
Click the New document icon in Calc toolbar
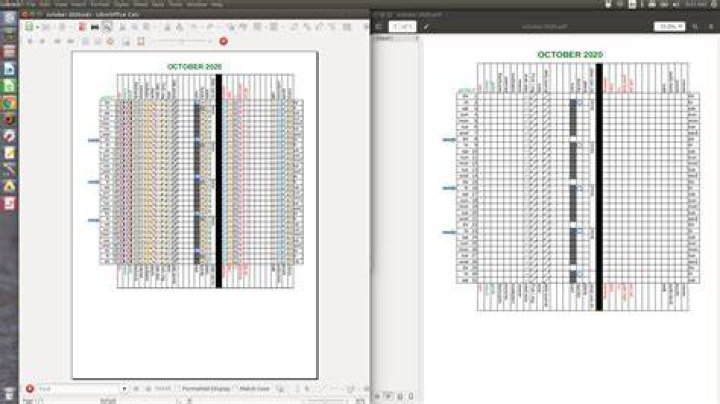click(x=29, y=27)
